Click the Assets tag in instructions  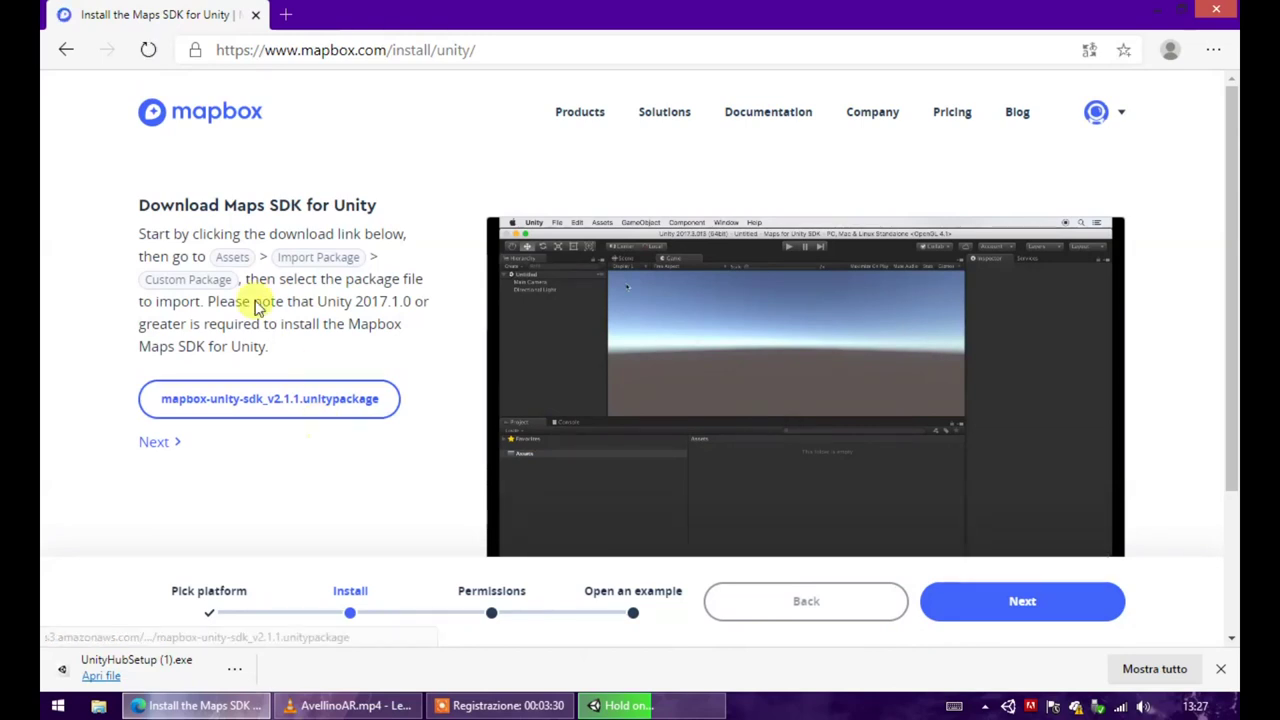(x=232, y=257)
